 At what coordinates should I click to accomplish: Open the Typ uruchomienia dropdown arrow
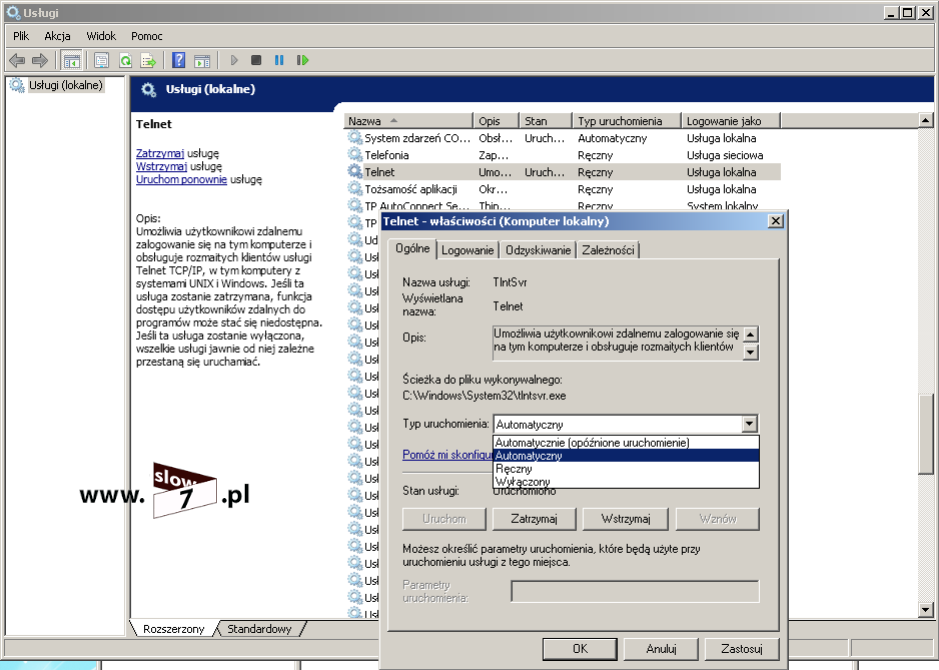[x=749, y=424]
